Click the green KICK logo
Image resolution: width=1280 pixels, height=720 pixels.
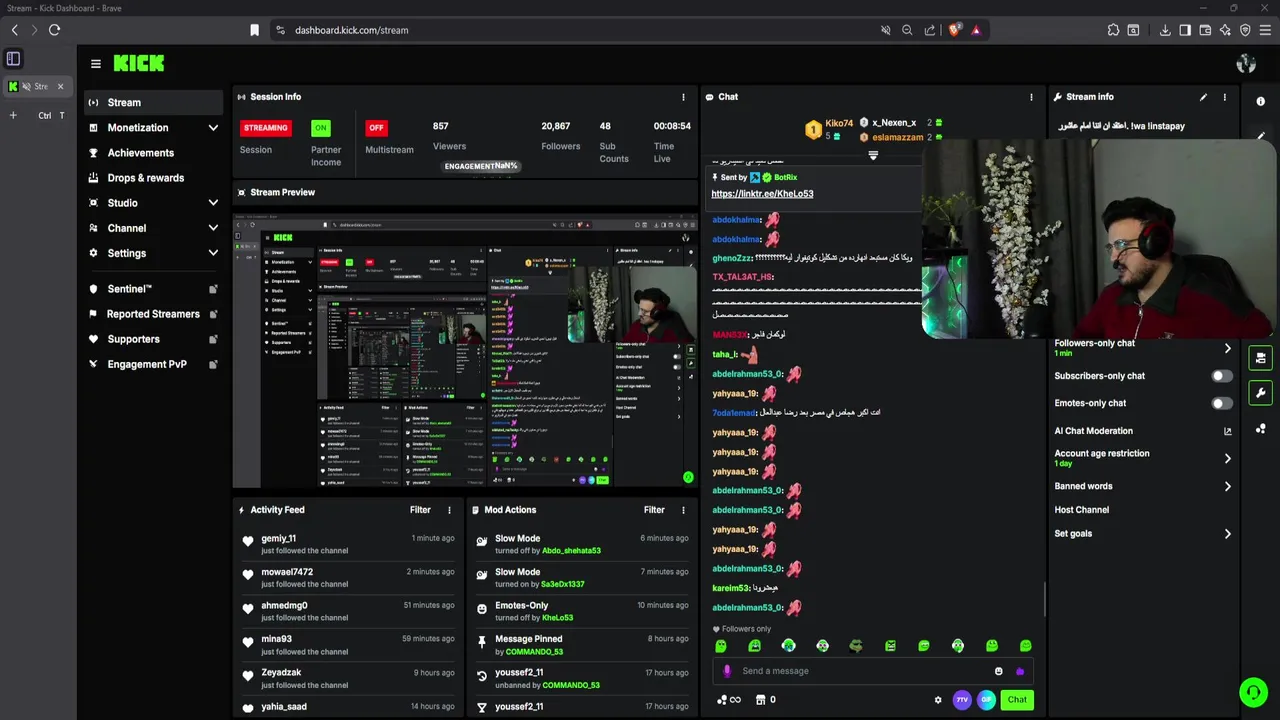(x=139, y=63)
